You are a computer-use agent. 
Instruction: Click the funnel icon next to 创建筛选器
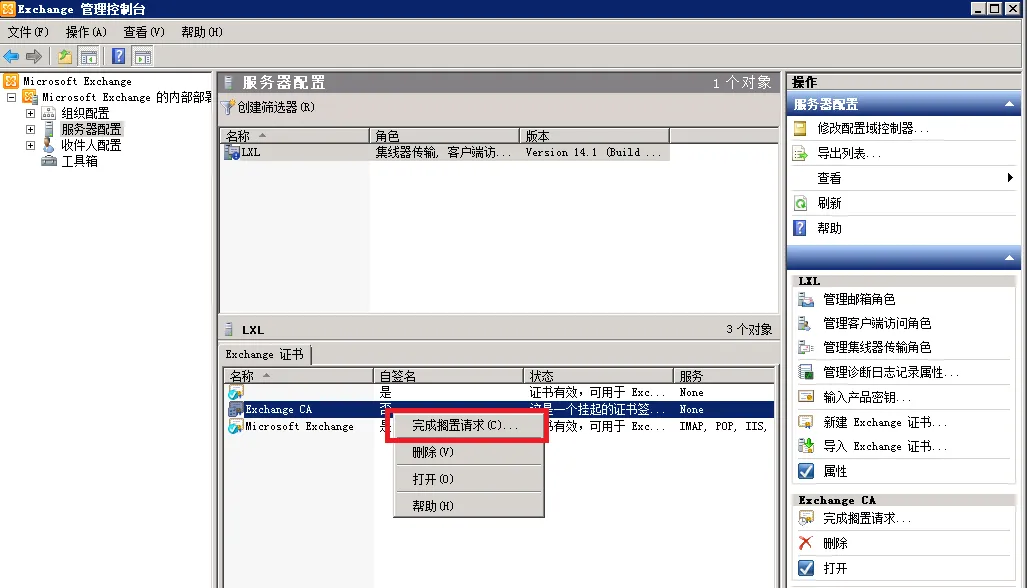(x=227, y=107)
